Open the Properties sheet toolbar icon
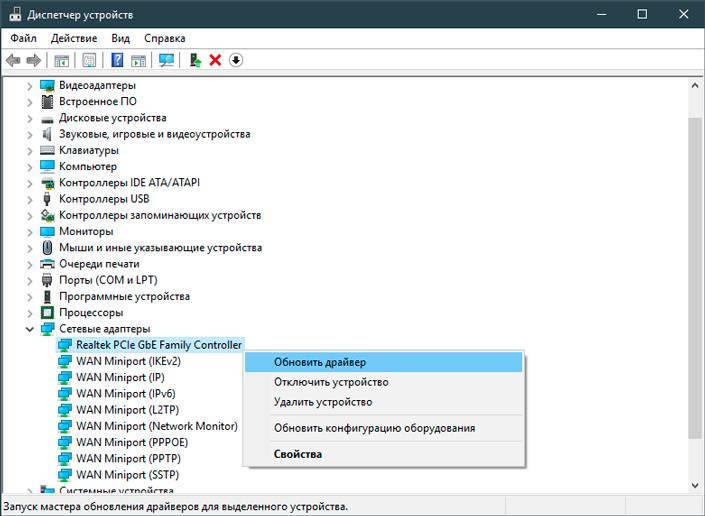 [89, 60]
